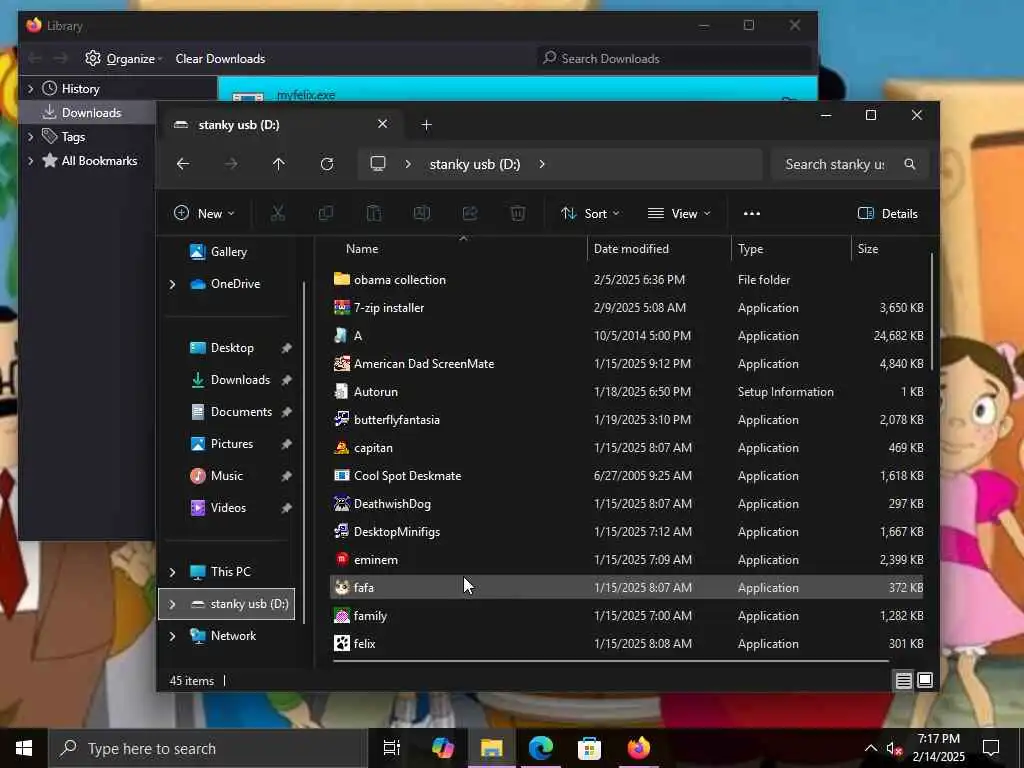
Task: Click the Paste clipboard icon
Action: coord(374,214)
